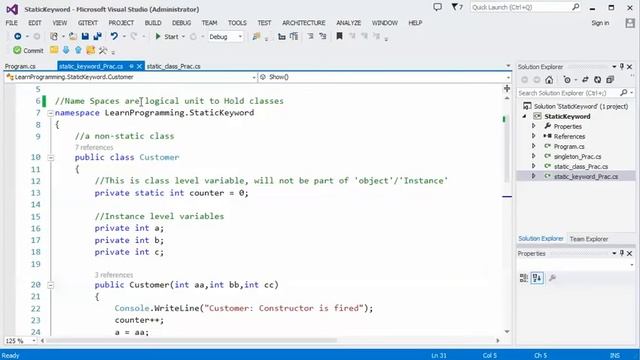Click the blue down-arrow Pull icon
Screen dimensions: 640x360
tap(66, 50)
